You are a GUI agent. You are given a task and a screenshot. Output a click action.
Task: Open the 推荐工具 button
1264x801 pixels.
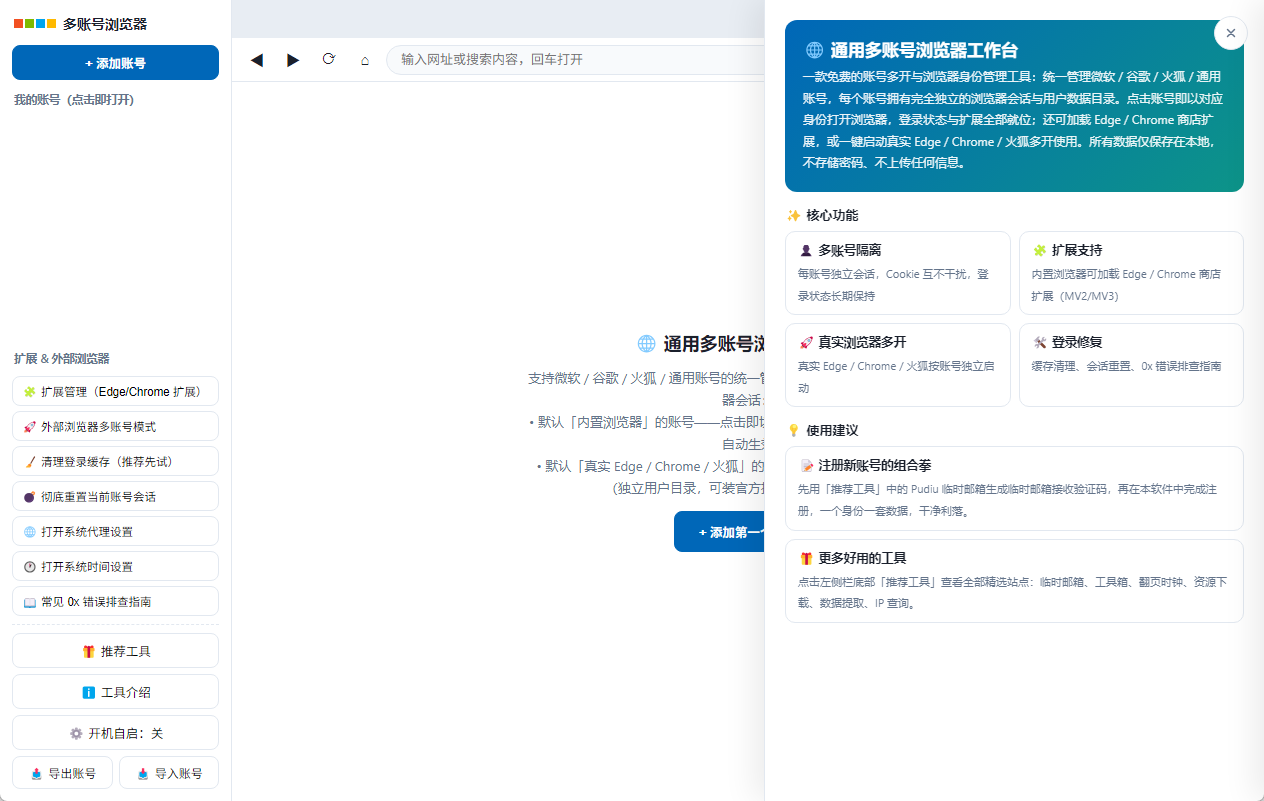click(115, 651)
